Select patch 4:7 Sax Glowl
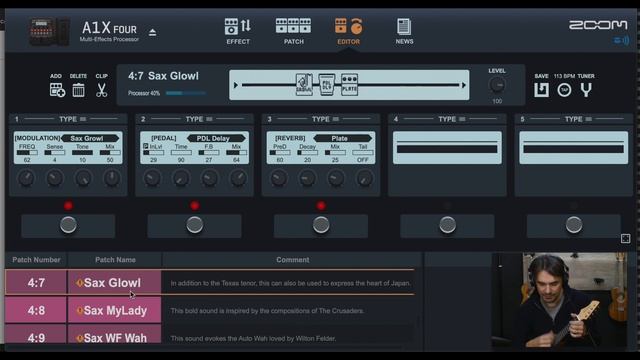 click(210, 282)
